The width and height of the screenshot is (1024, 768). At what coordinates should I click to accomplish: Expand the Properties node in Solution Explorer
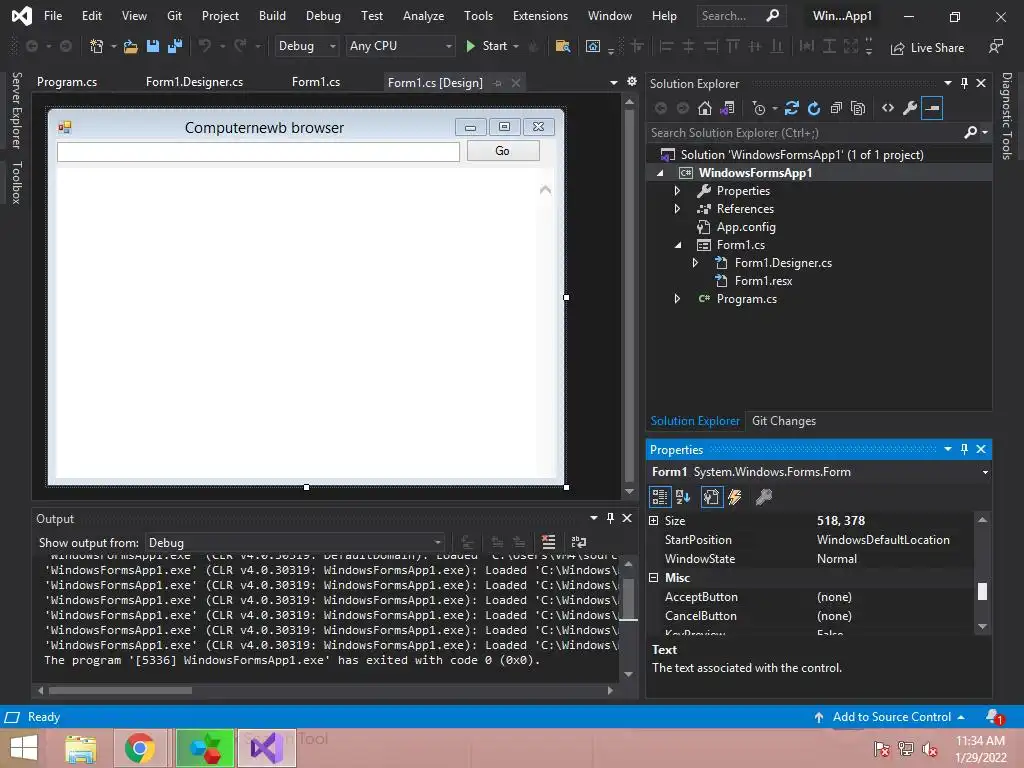(x=677, y=191)
